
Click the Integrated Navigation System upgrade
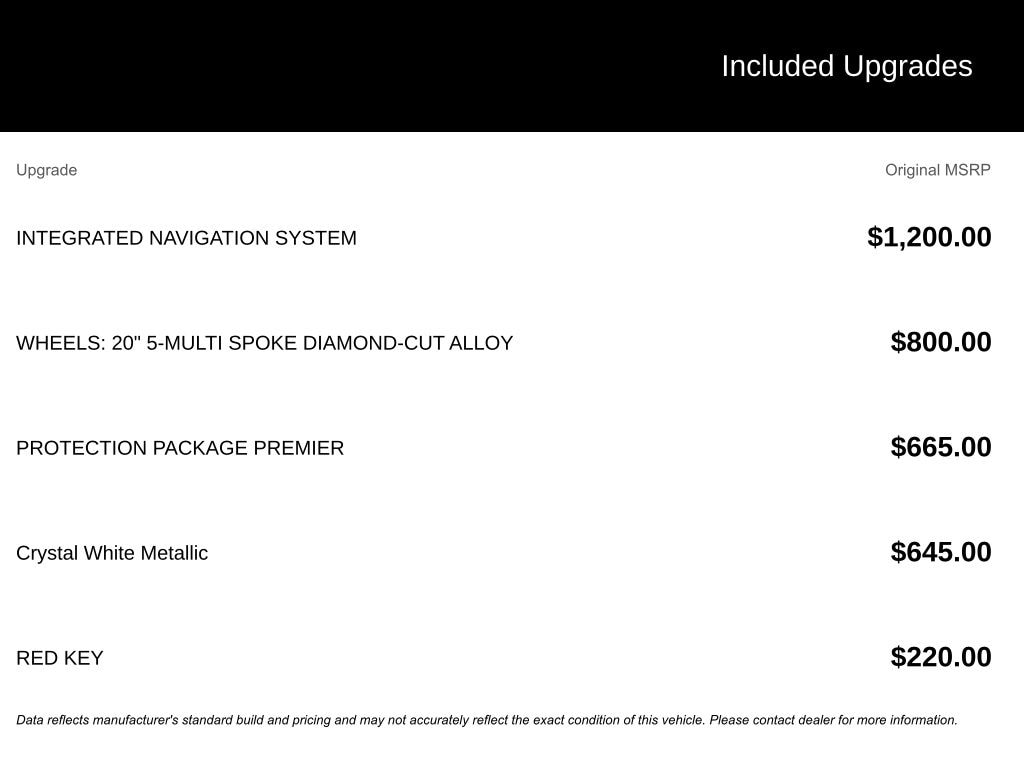[x=186, y=238]
